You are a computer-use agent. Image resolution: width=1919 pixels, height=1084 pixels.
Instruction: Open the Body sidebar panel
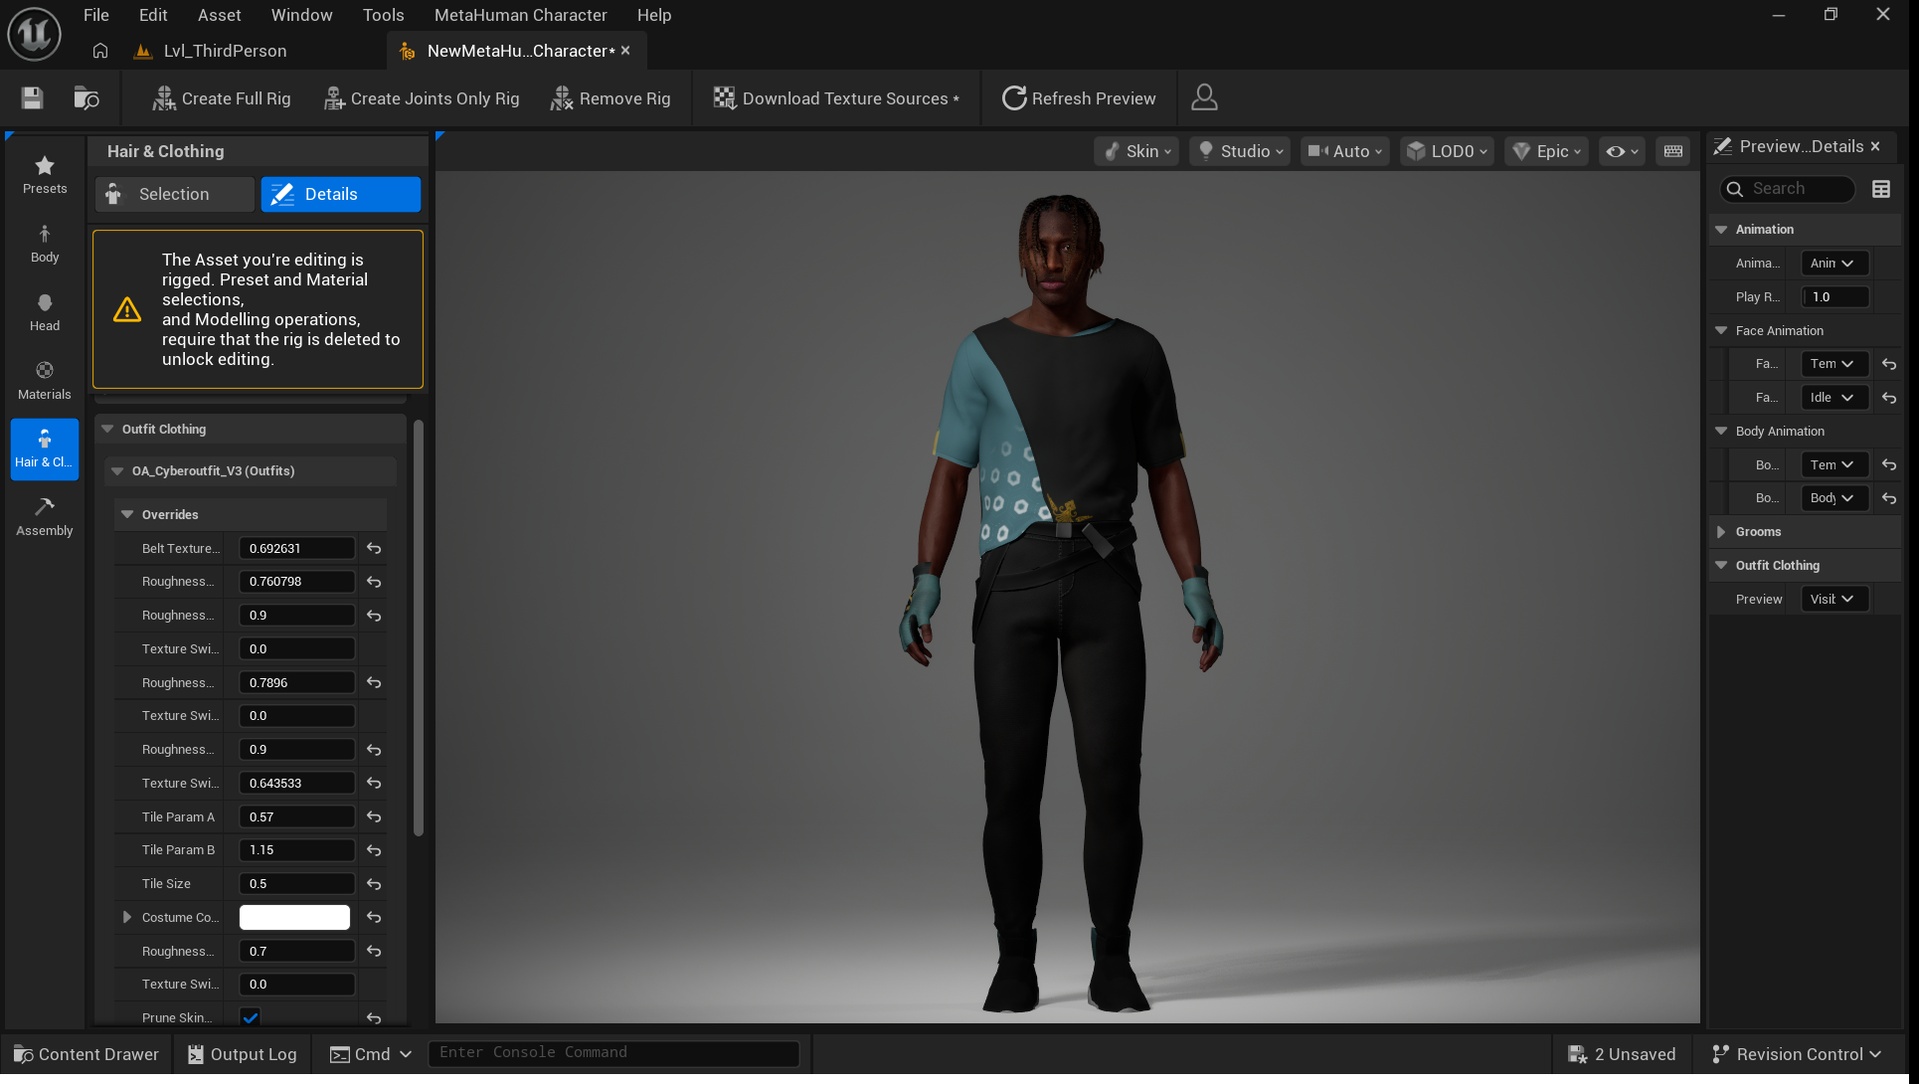tap(45, 244)
